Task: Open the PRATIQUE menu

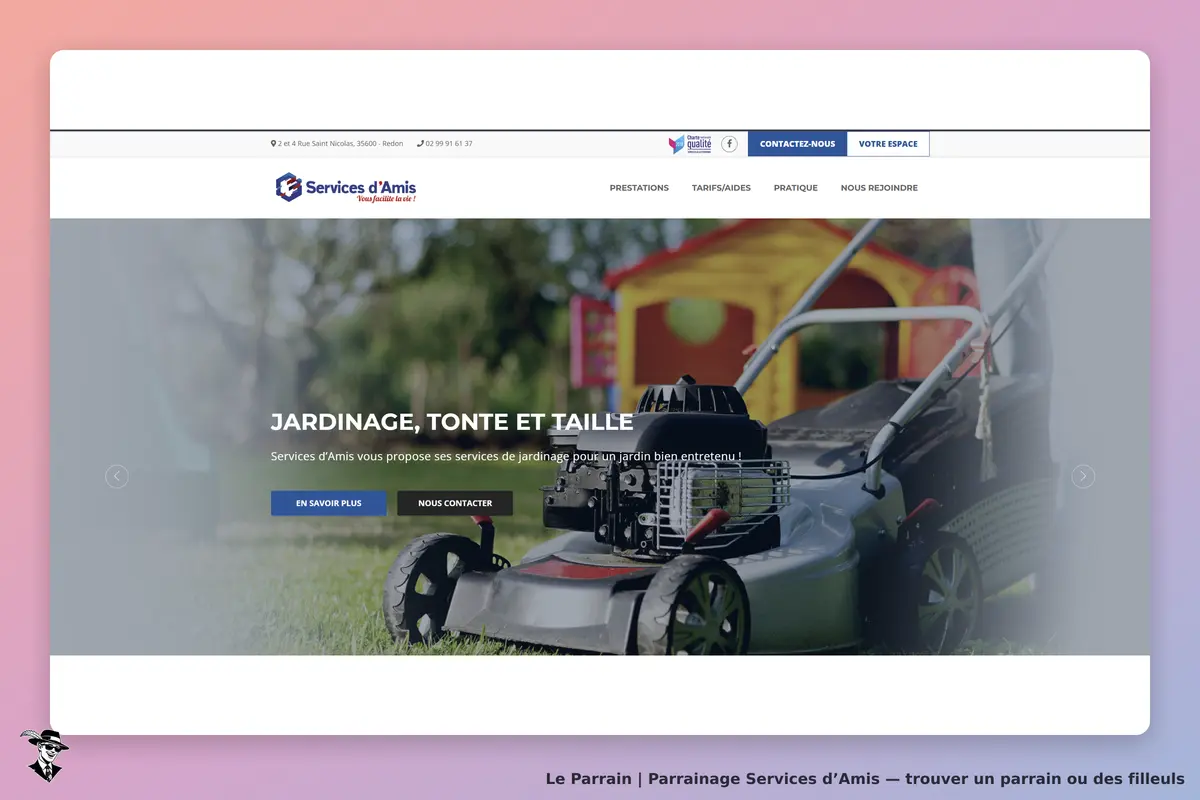Action: point(795,188)
